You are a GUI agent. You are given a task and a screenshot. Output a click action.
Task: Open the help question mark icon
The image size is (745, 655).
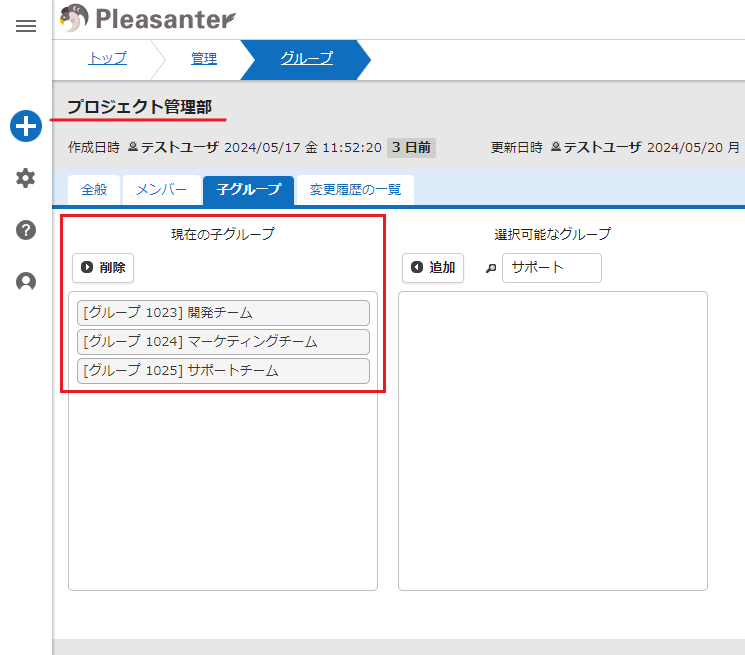pyautogui.click(x=26, y=230)
